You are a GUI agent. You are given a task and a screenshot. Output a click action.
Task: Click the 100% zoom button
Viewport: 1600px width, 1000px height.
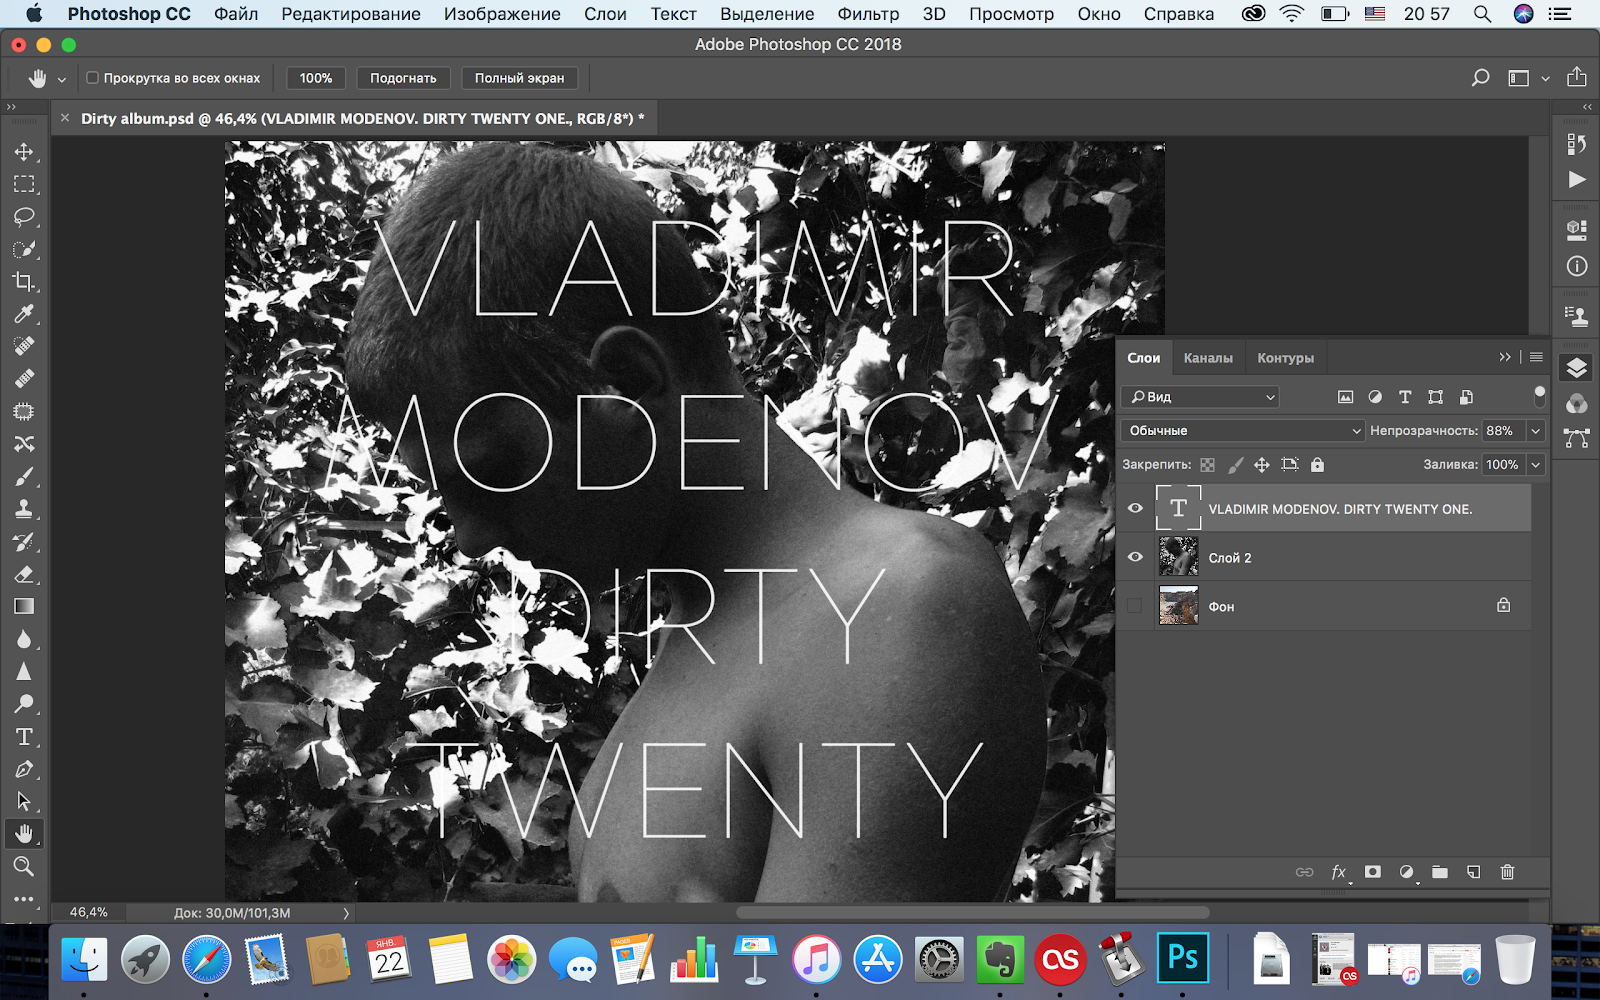316,78
